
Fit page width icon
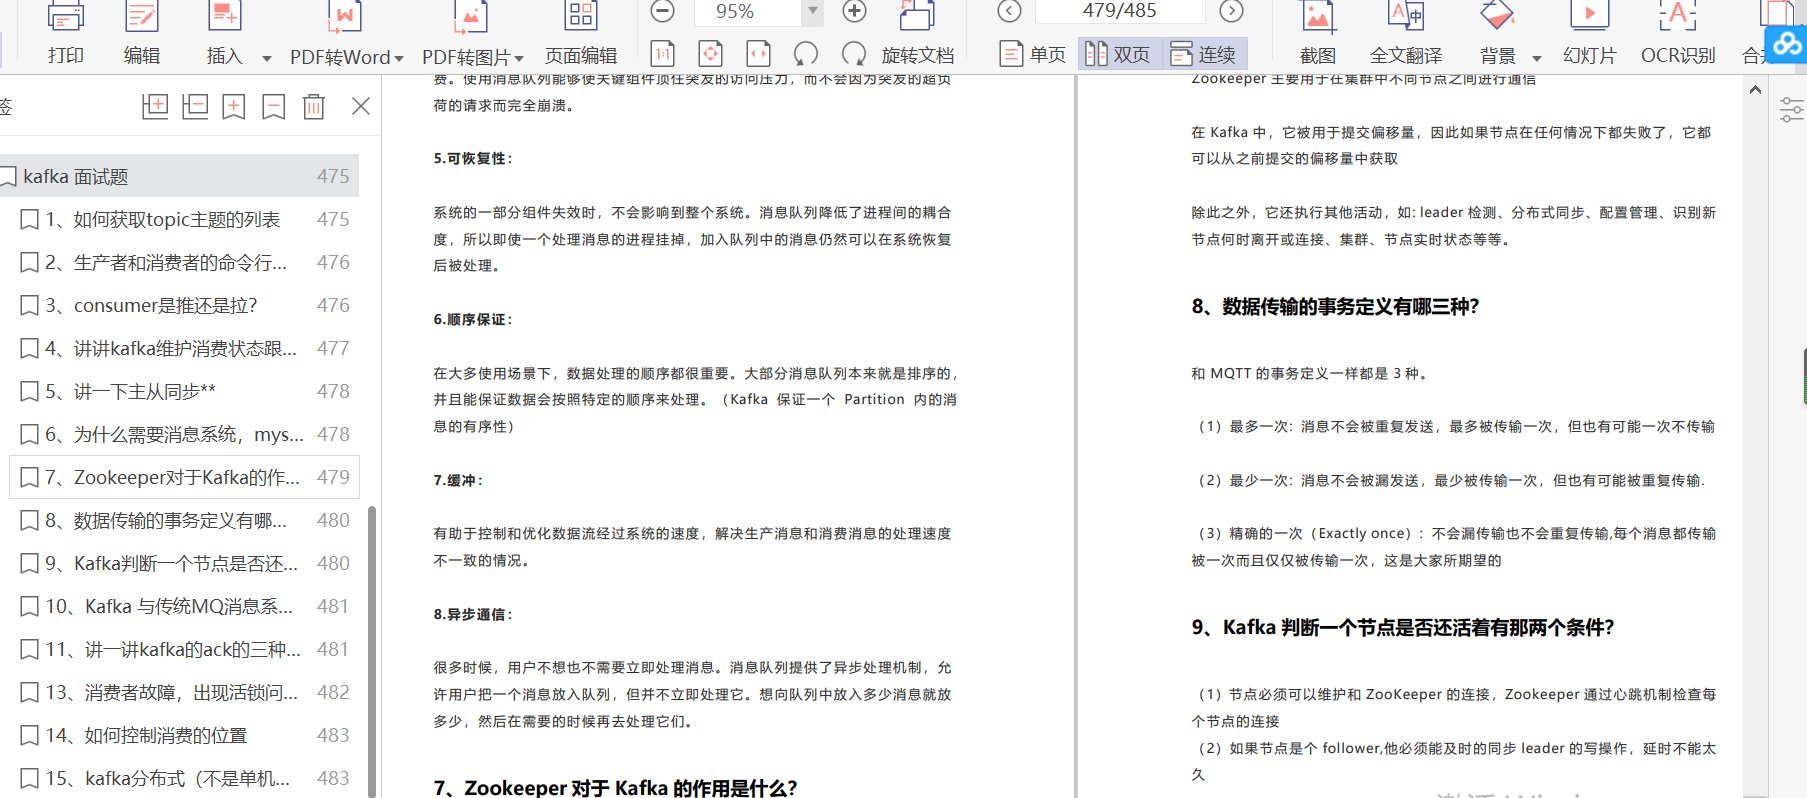758,54
